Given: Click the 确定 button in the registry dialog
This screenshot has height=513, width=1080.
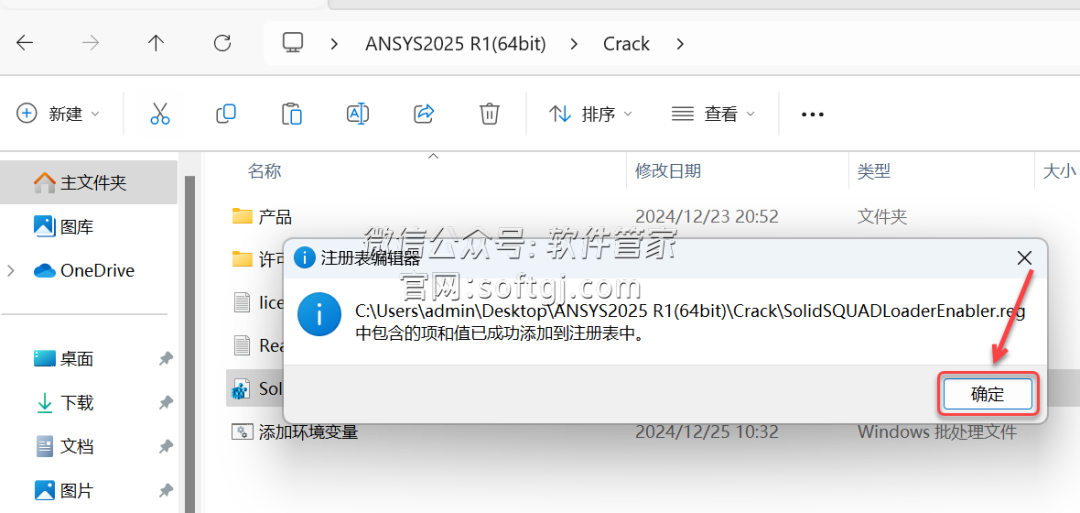Looking at the screenshot, I should point(988,395).
